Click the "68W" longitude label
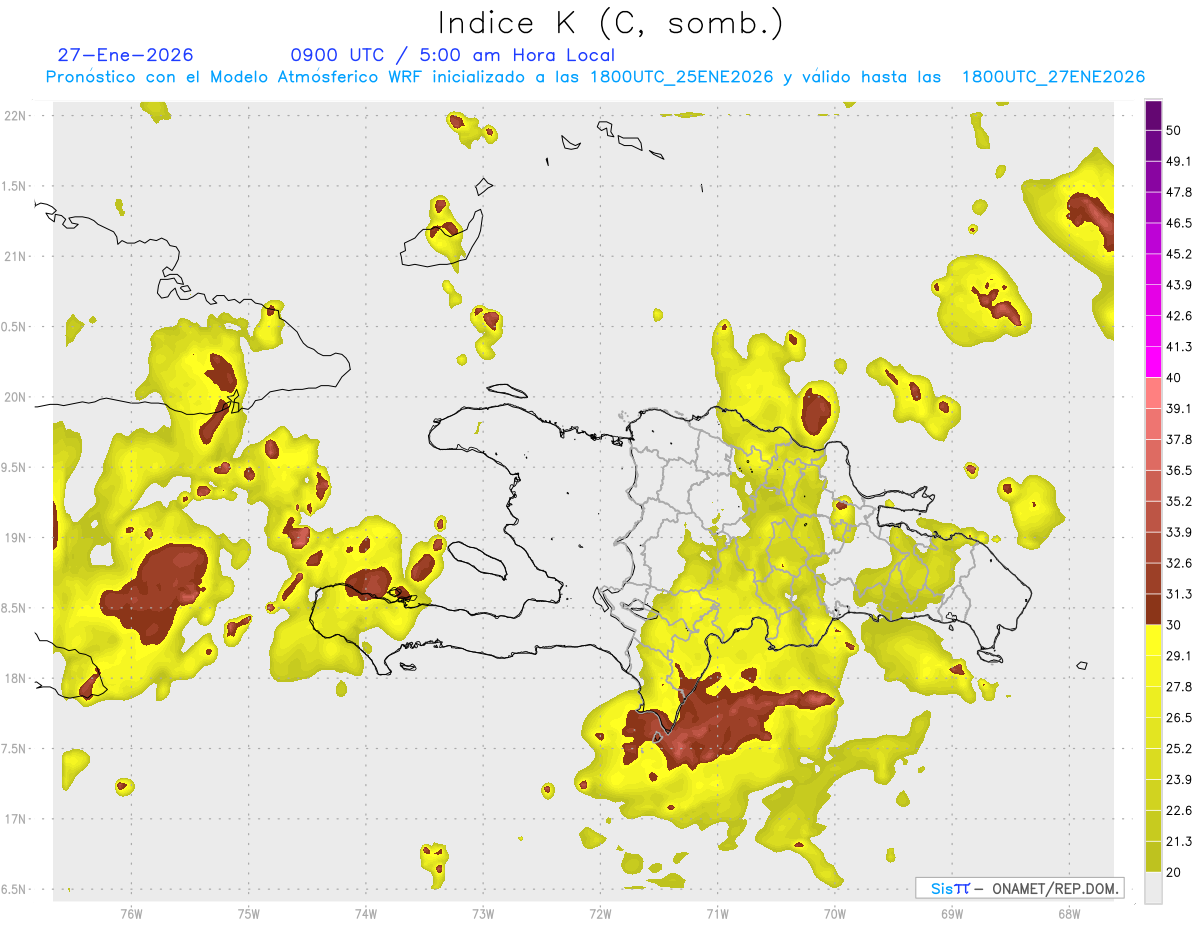Image resolution: width=1200 pixels, height=927 pixels. click(1069, 913)
